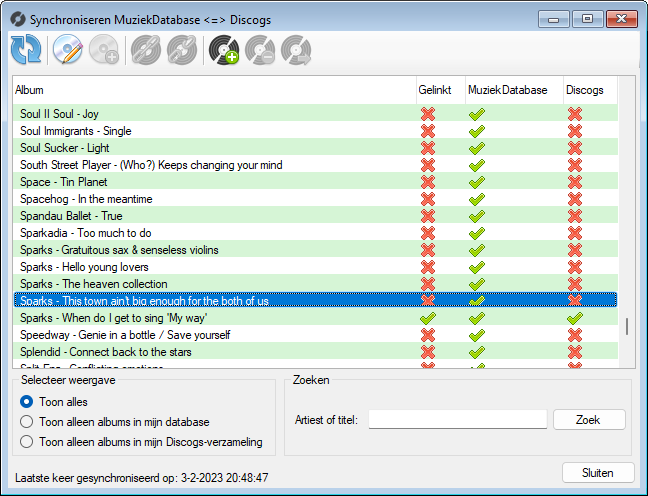Minimize the Synchroniseren window
This screenshot has height=496, width=648.
click(x=554, y=19)
